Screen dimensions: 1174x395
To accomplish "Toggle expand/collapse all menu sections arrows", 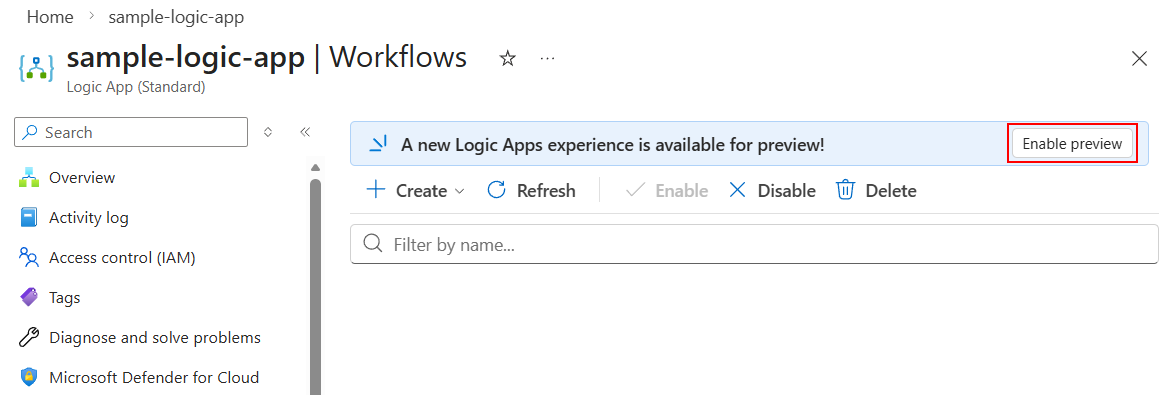I will click(x=268, y=132).
